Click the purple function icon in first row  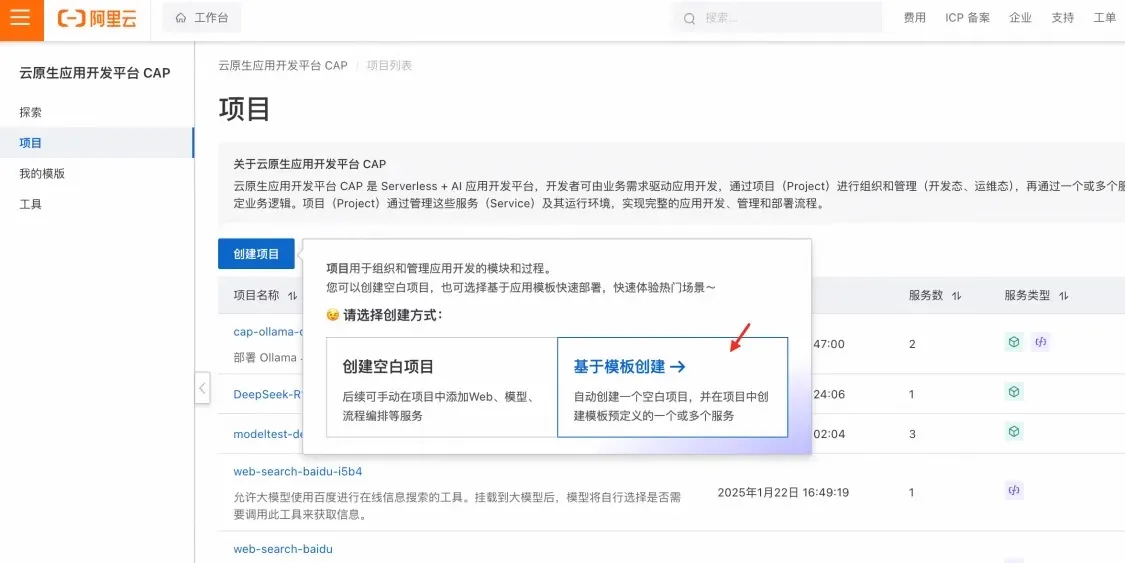[x=1040, y=342]
